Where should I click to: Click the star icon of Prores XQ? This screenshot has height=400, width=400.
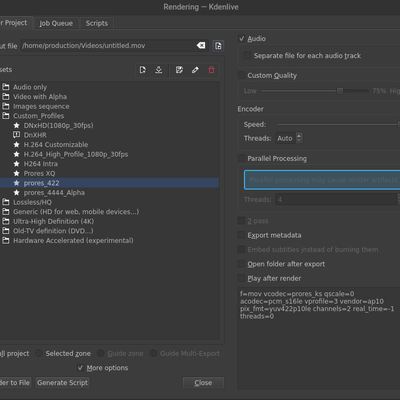tap(16, 173)
